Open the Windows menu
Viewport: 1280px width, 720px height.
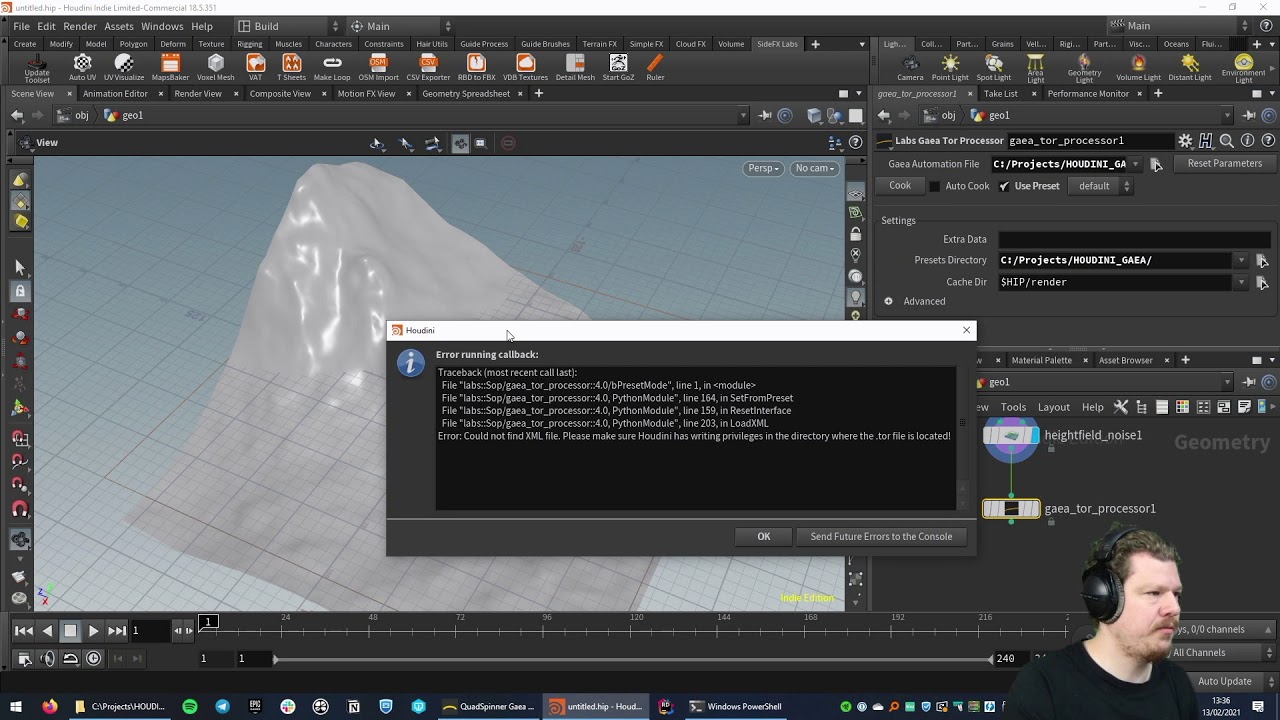162,26
